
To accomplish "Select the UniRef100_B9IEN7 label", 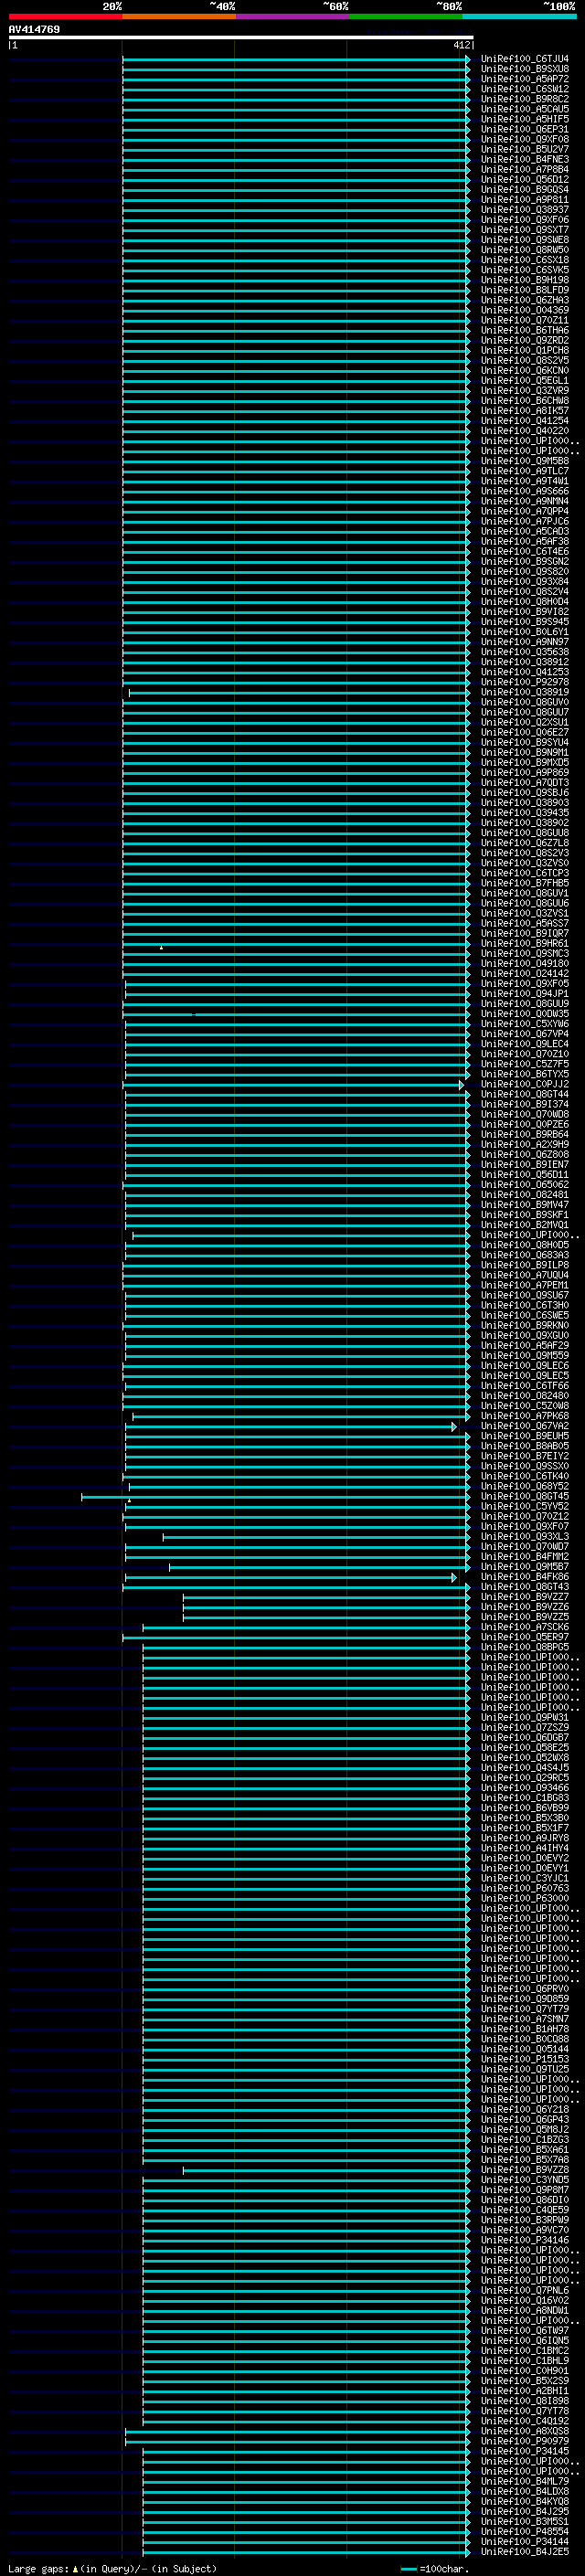I will point(524,1164).
